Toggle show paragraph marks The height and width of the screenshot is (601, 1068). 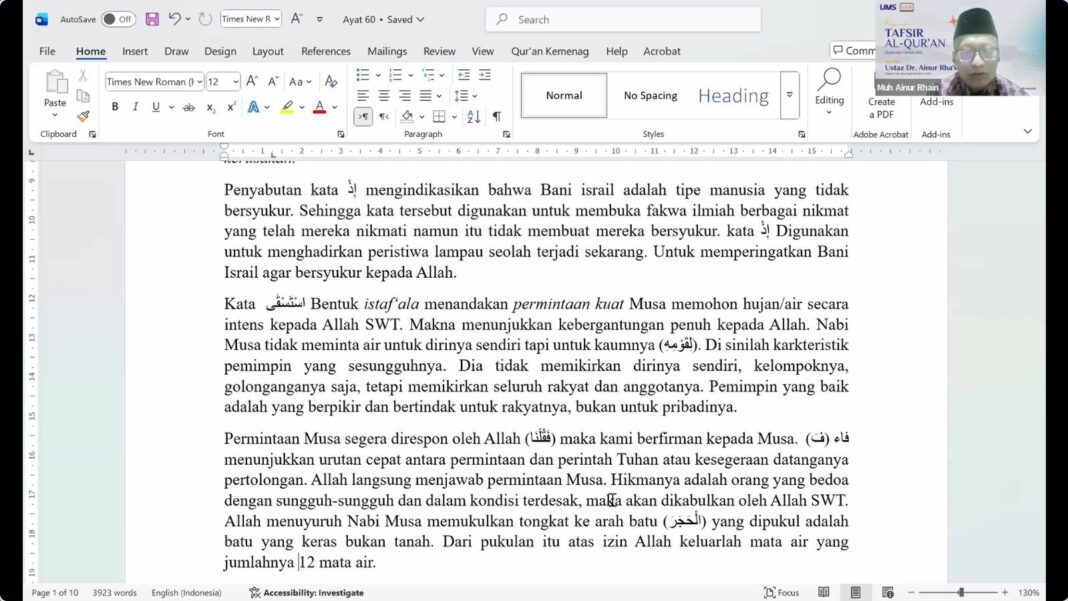(x=497, y=117)
